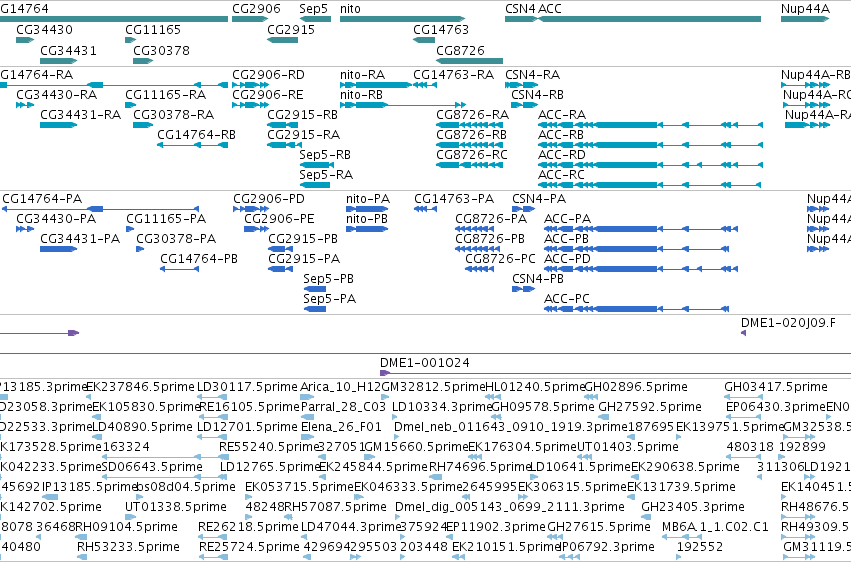
Task: Open transcript label nito-RB
Action: tap(361, 94)
